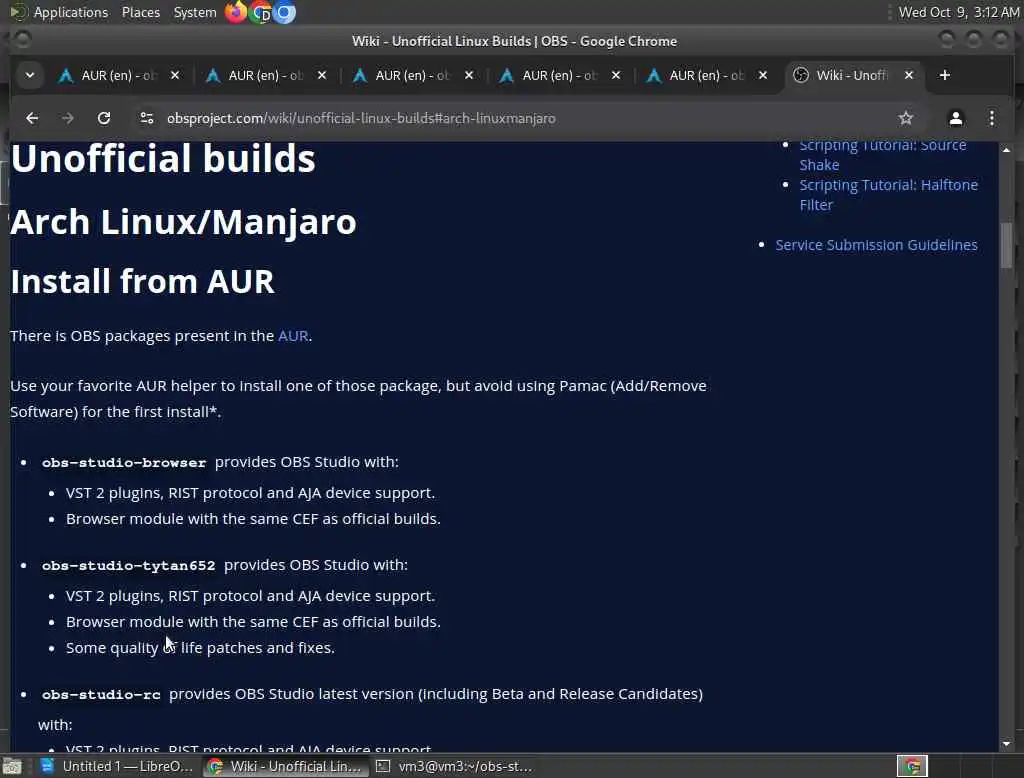Close the second AUR (en) tab
Screen dimensions: 1024x778
[322, 75]
